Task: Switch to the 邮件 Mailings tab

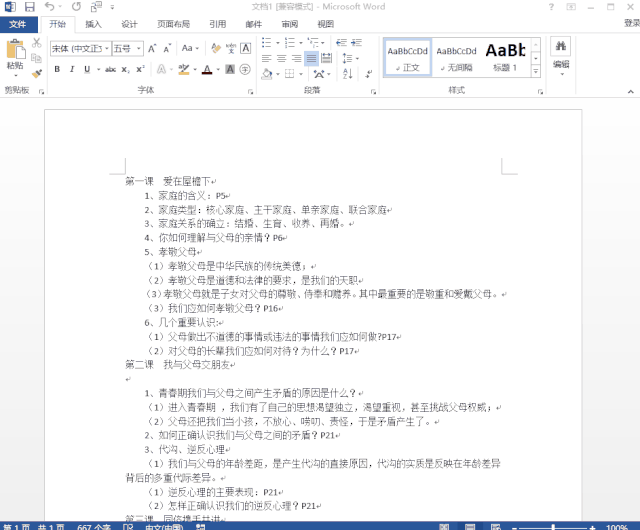Action: tap(253, 24)
